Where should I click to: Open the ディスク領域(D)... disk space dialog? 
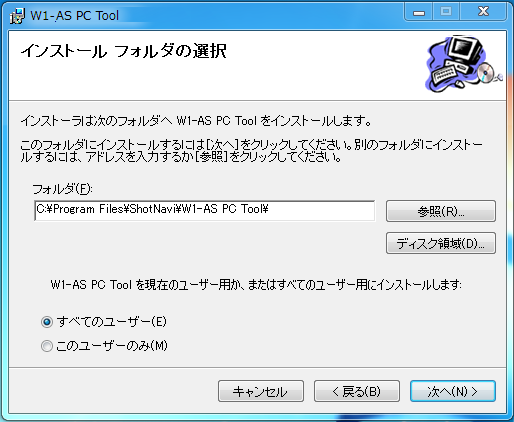pyautogui.click(x=441, y=243)
